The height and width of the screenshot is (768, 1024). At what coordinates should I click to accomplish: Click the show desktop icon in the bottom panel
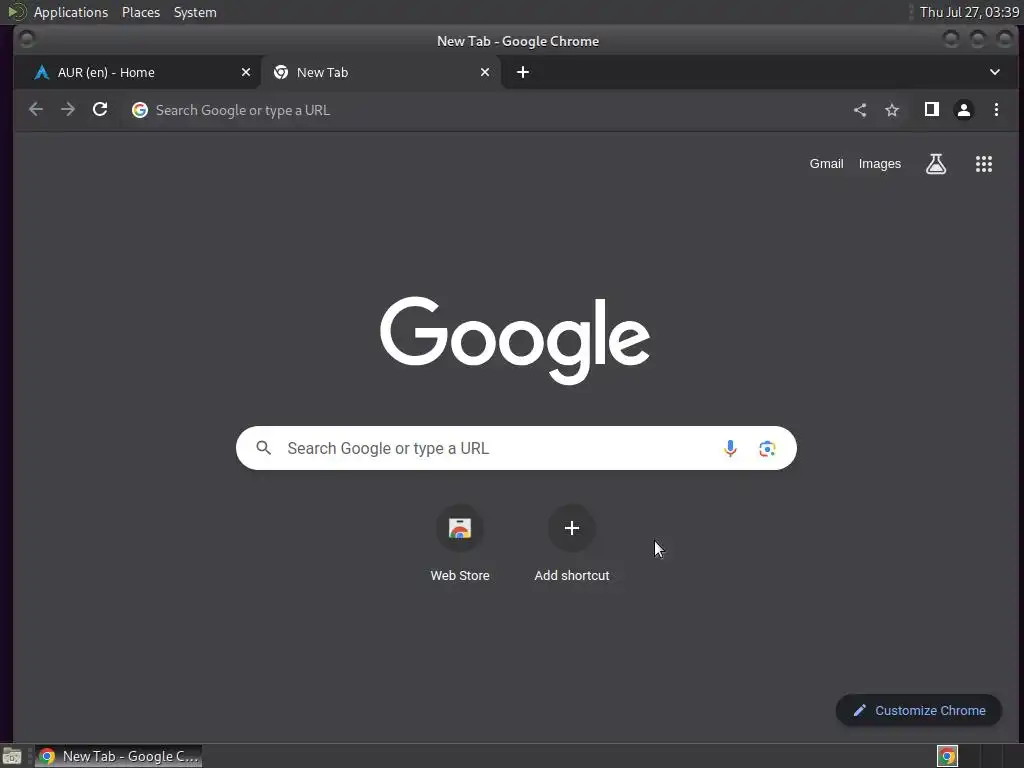(x=12, y=756)
